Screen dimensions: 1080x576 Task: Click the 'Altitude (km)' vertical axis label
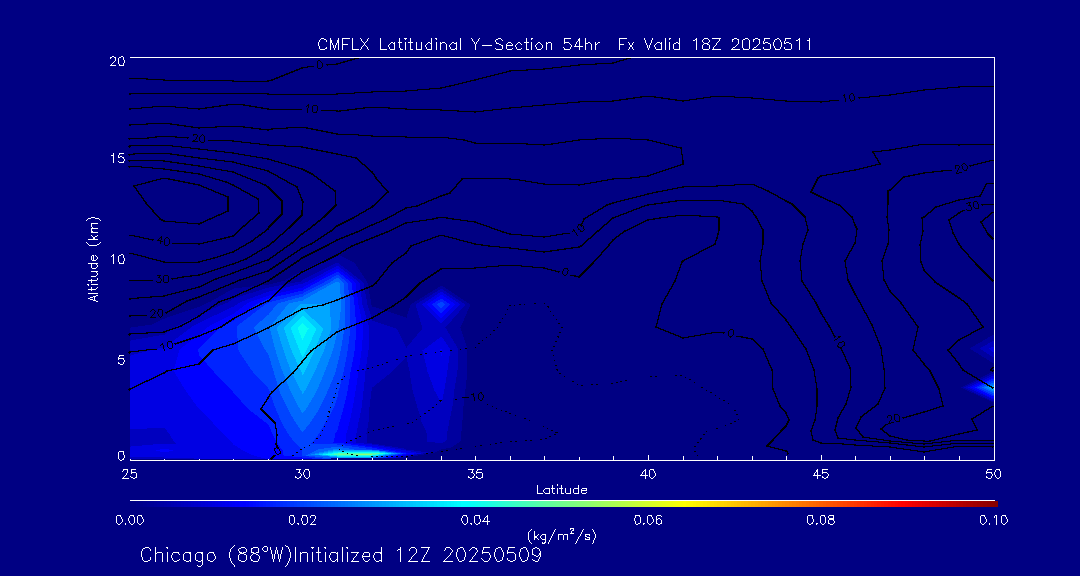[94, 259]
